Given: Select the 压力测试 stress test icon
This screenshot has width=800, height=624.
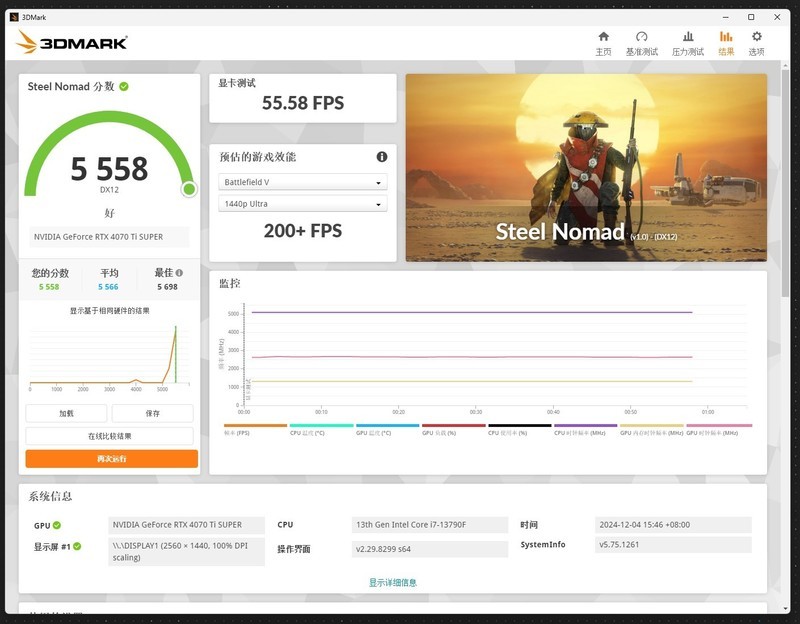Looking at the screenshot, I should click(x=688, y=37).
